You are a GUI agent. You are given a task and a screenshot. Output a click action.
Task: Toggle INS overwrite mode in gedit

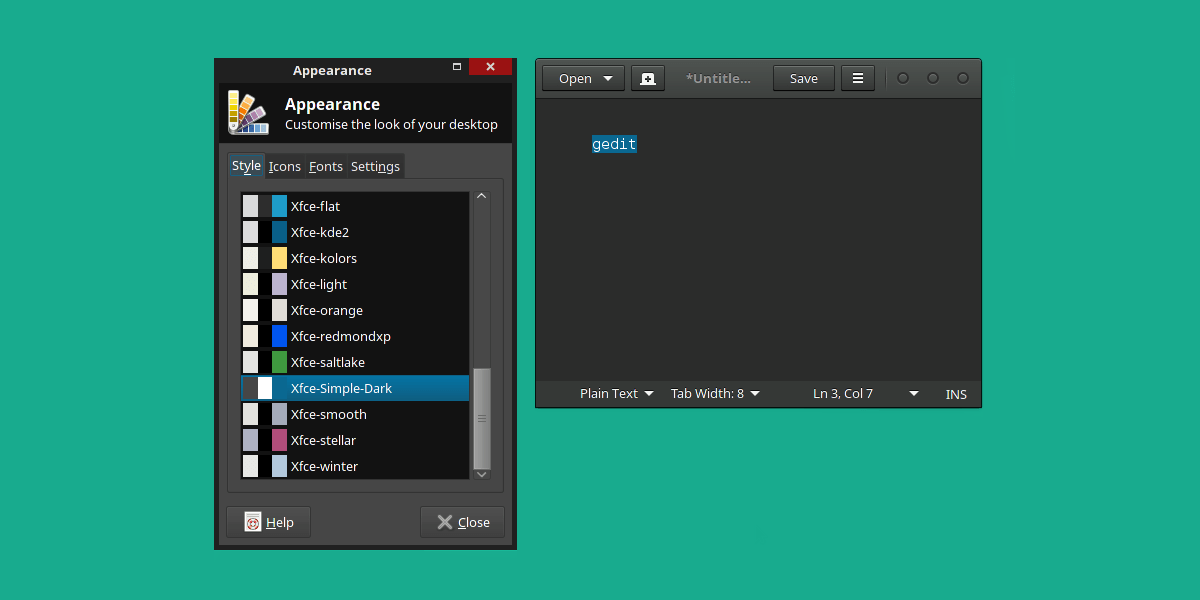coord(955,393)
